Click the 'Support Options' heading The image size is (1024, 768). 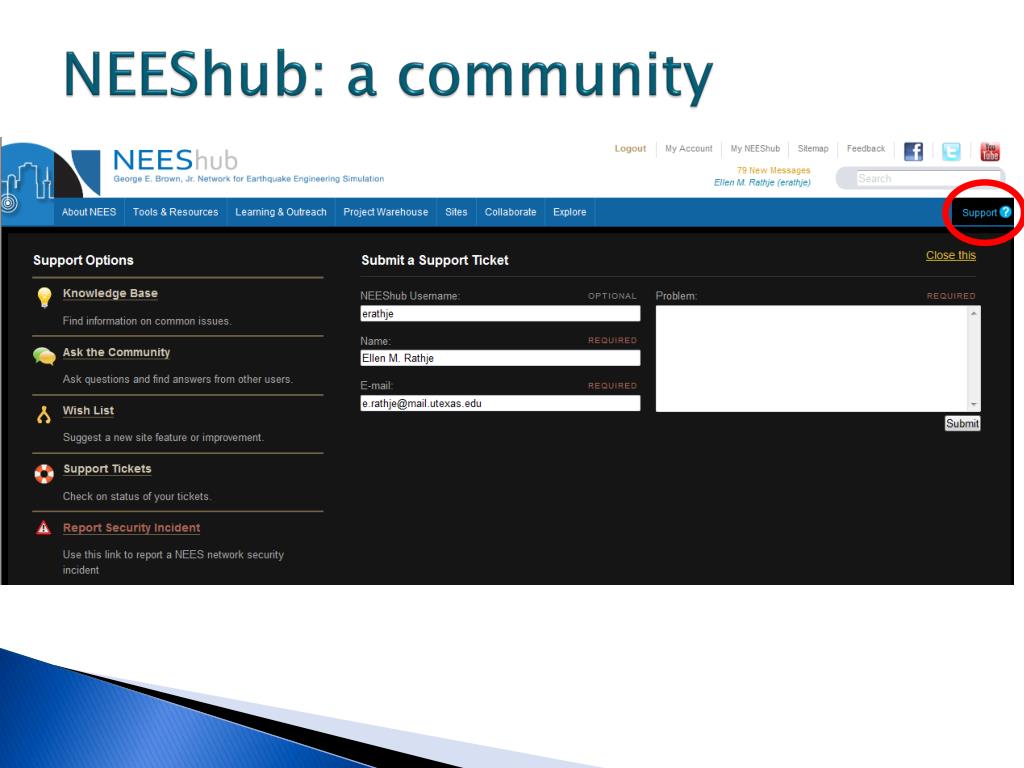pyautogui.click(x=84, y=260)
